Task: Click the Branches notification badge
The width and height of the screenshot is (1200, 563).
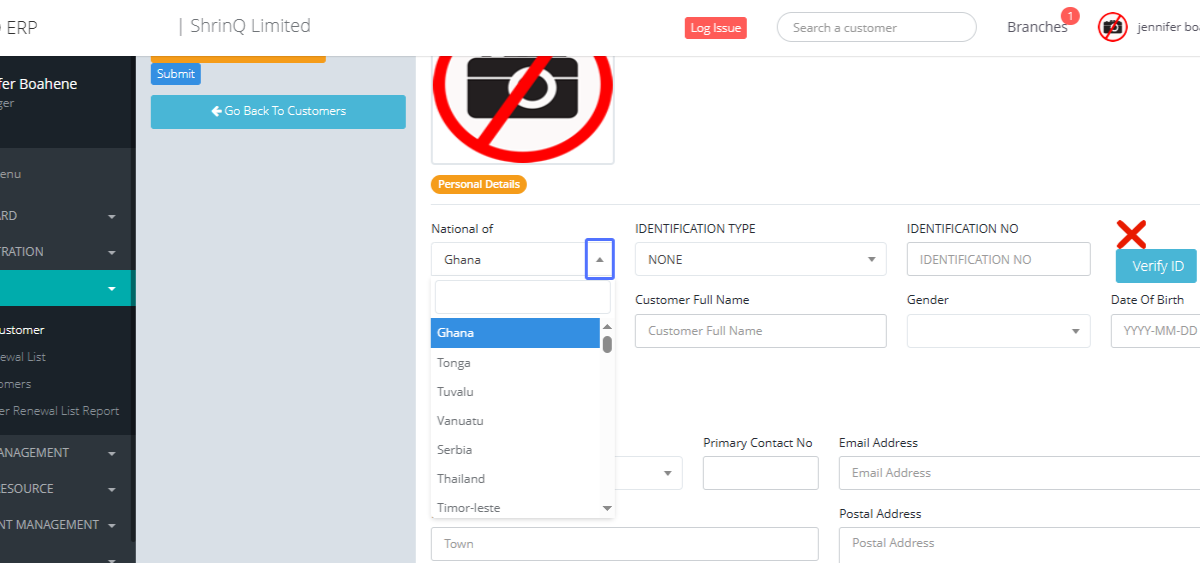Action: tap(1070, 16)
